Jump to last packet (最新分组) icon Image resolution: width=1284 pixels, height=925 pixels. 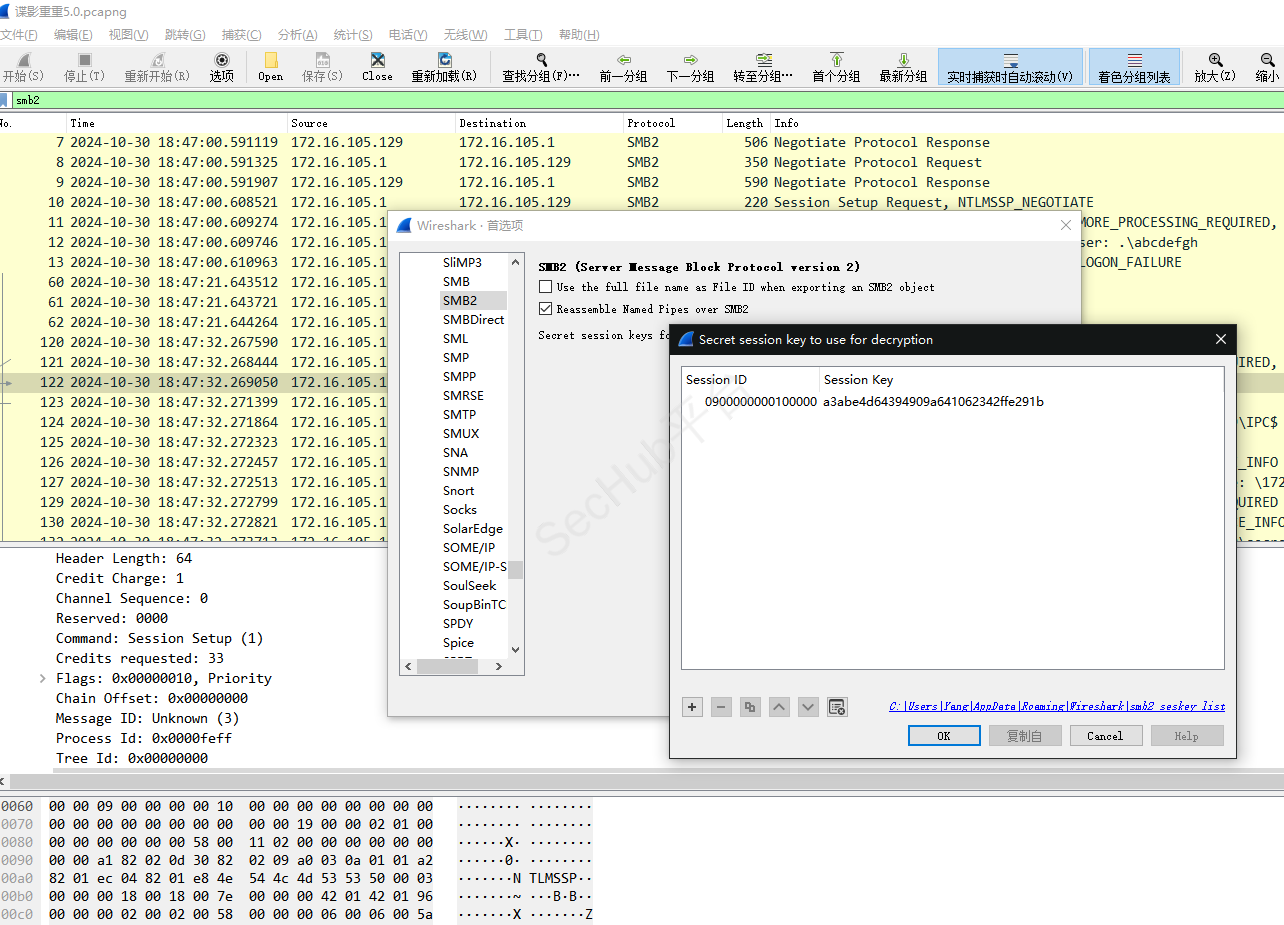tap(903, 61)
